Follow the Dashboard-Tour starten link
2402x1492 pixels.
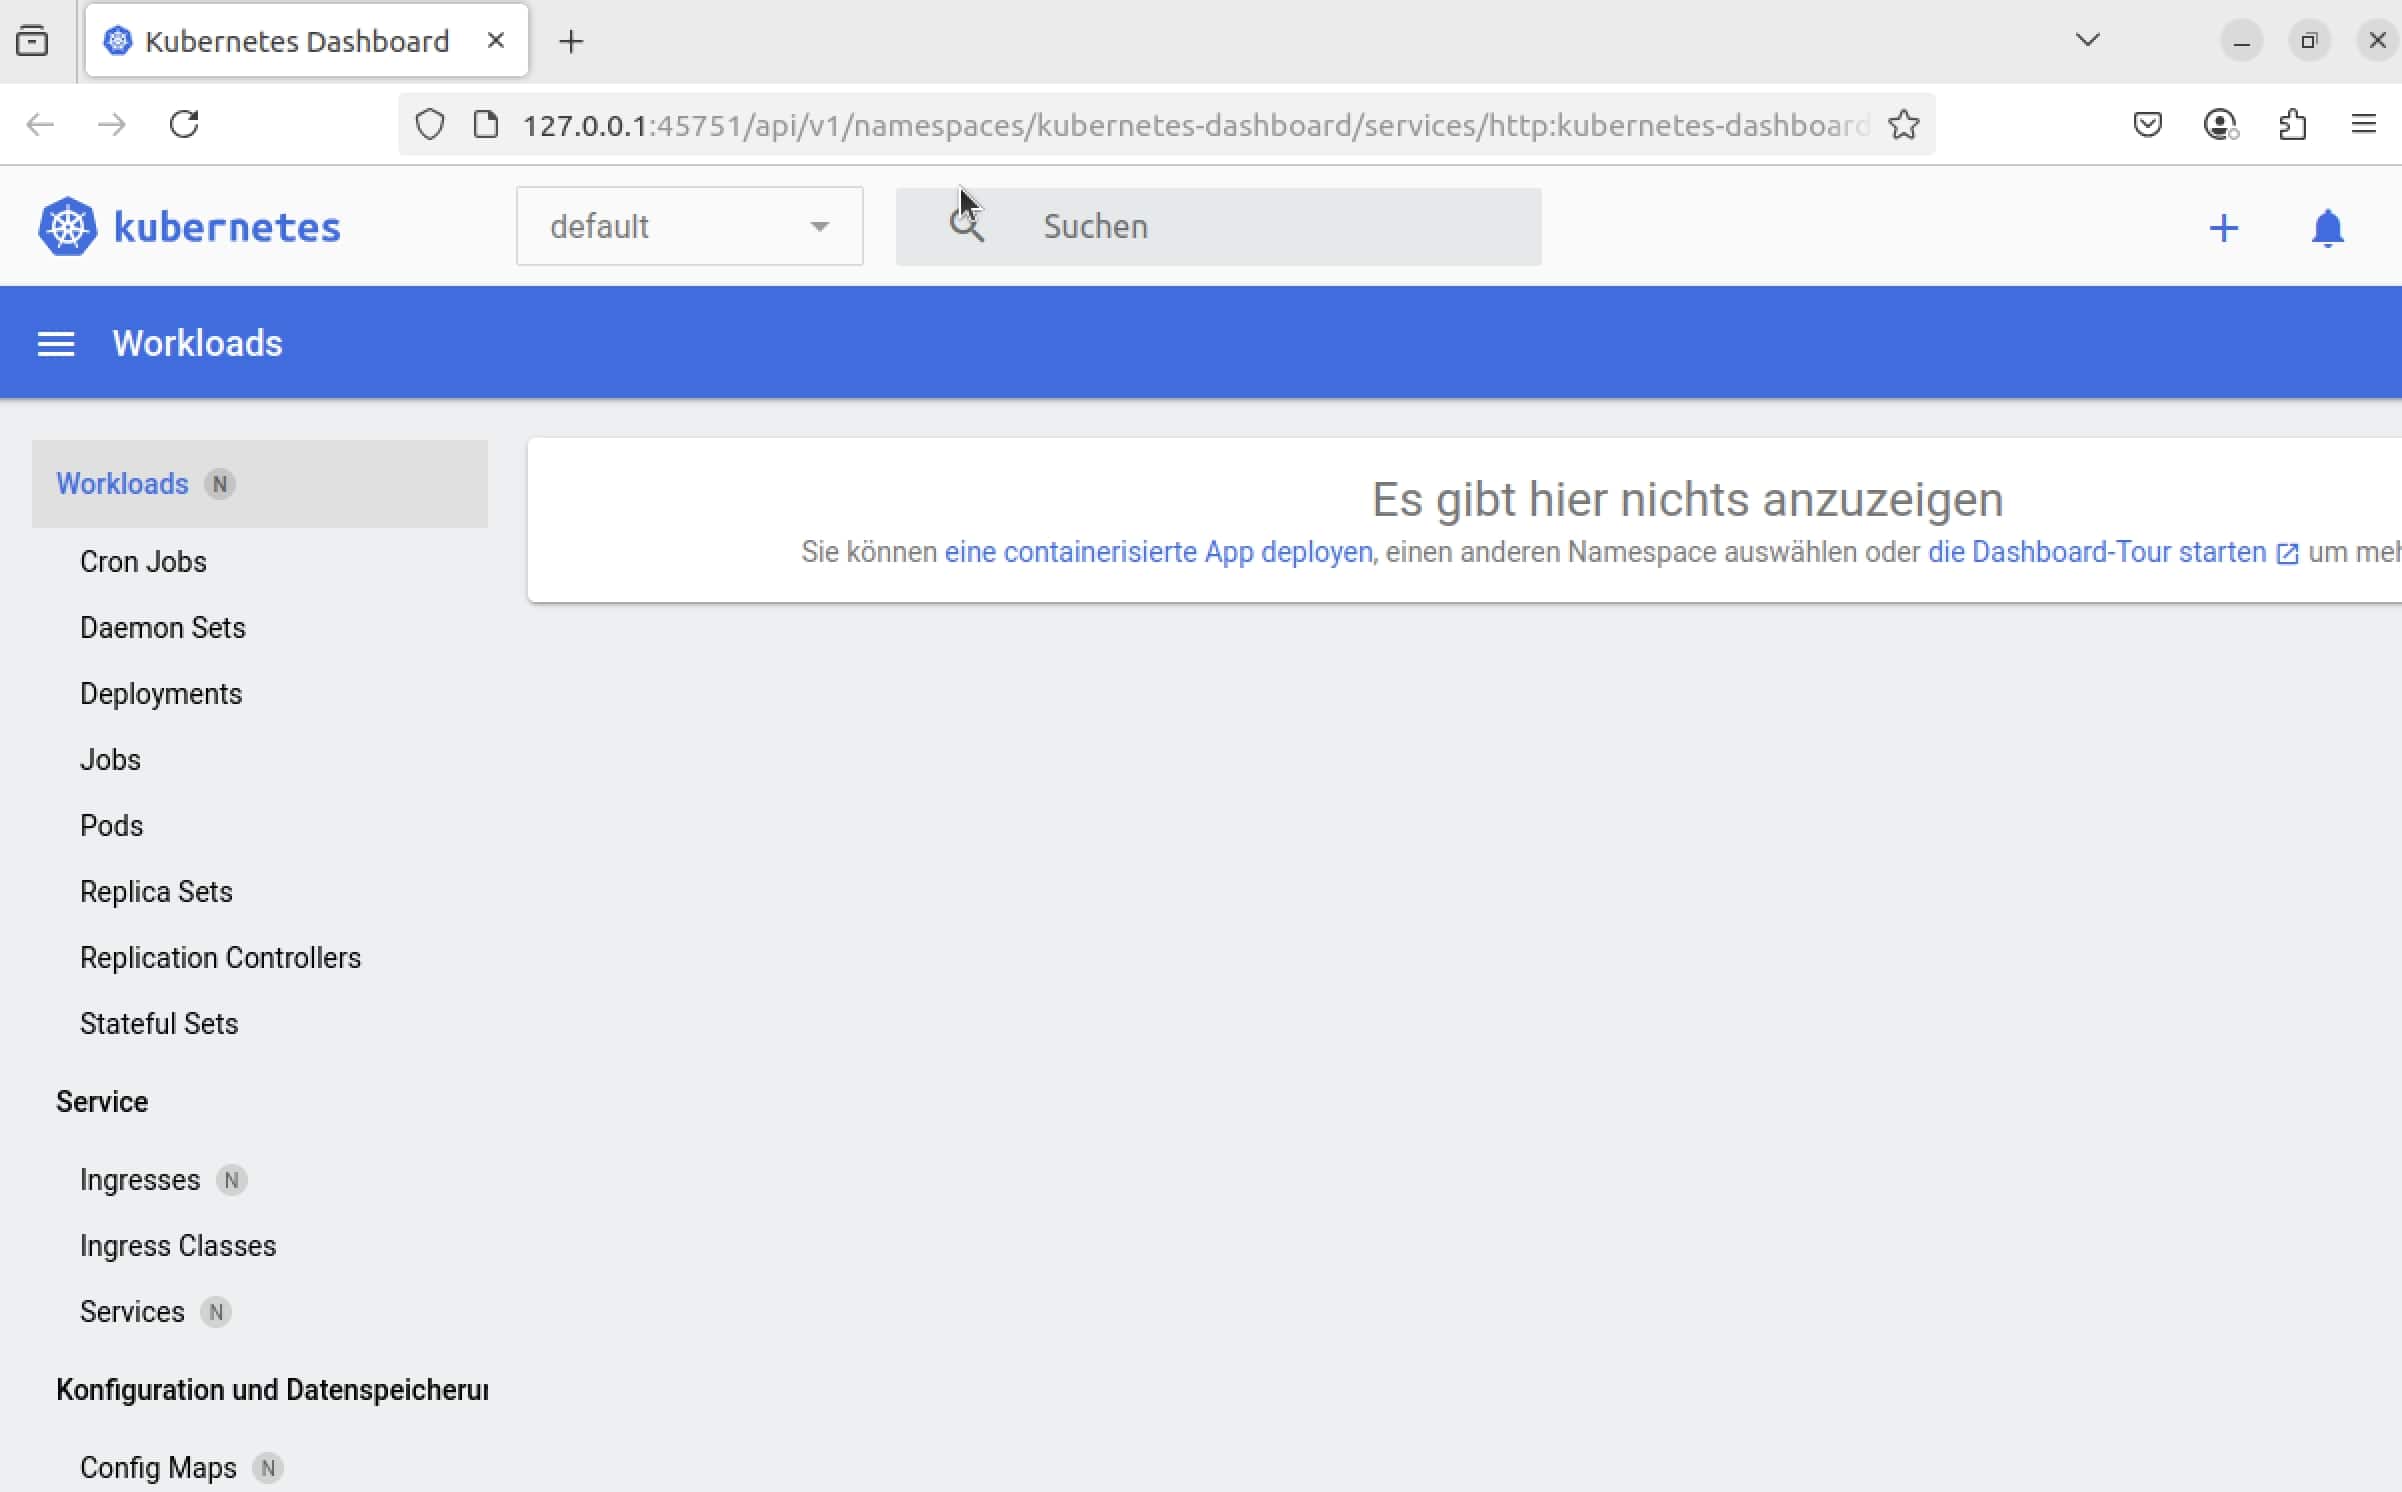pos(2113,552)
